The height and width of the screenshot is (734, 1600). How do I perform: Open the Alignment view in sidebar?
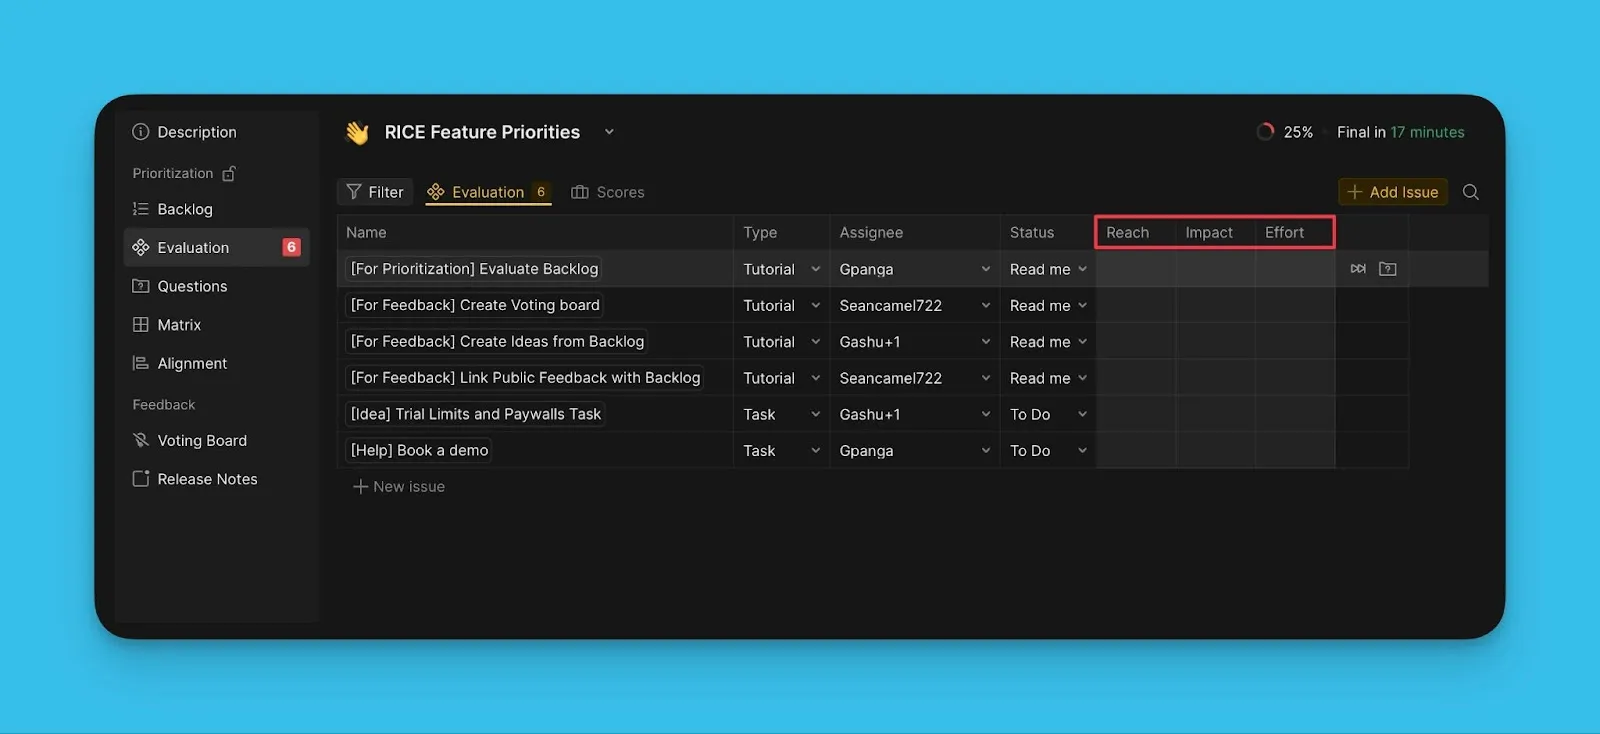(x=192, y=364)
